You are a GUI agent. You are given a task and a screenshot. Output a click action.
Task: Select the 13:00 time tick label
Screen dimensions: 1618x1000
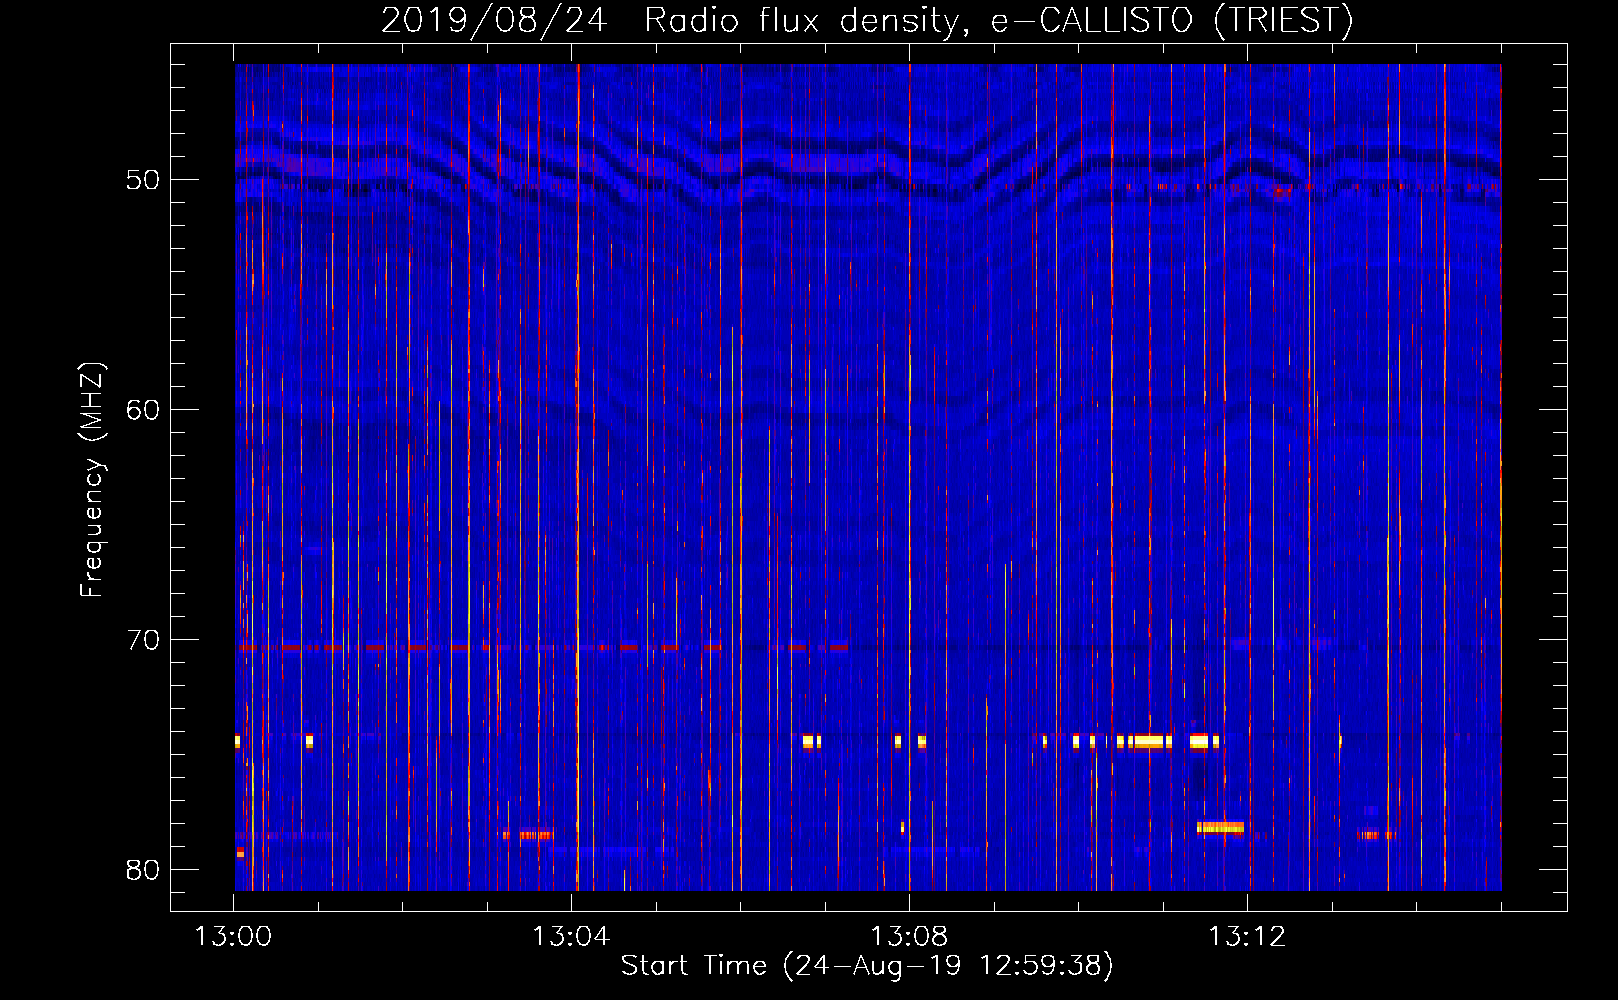tap(233, 937)
